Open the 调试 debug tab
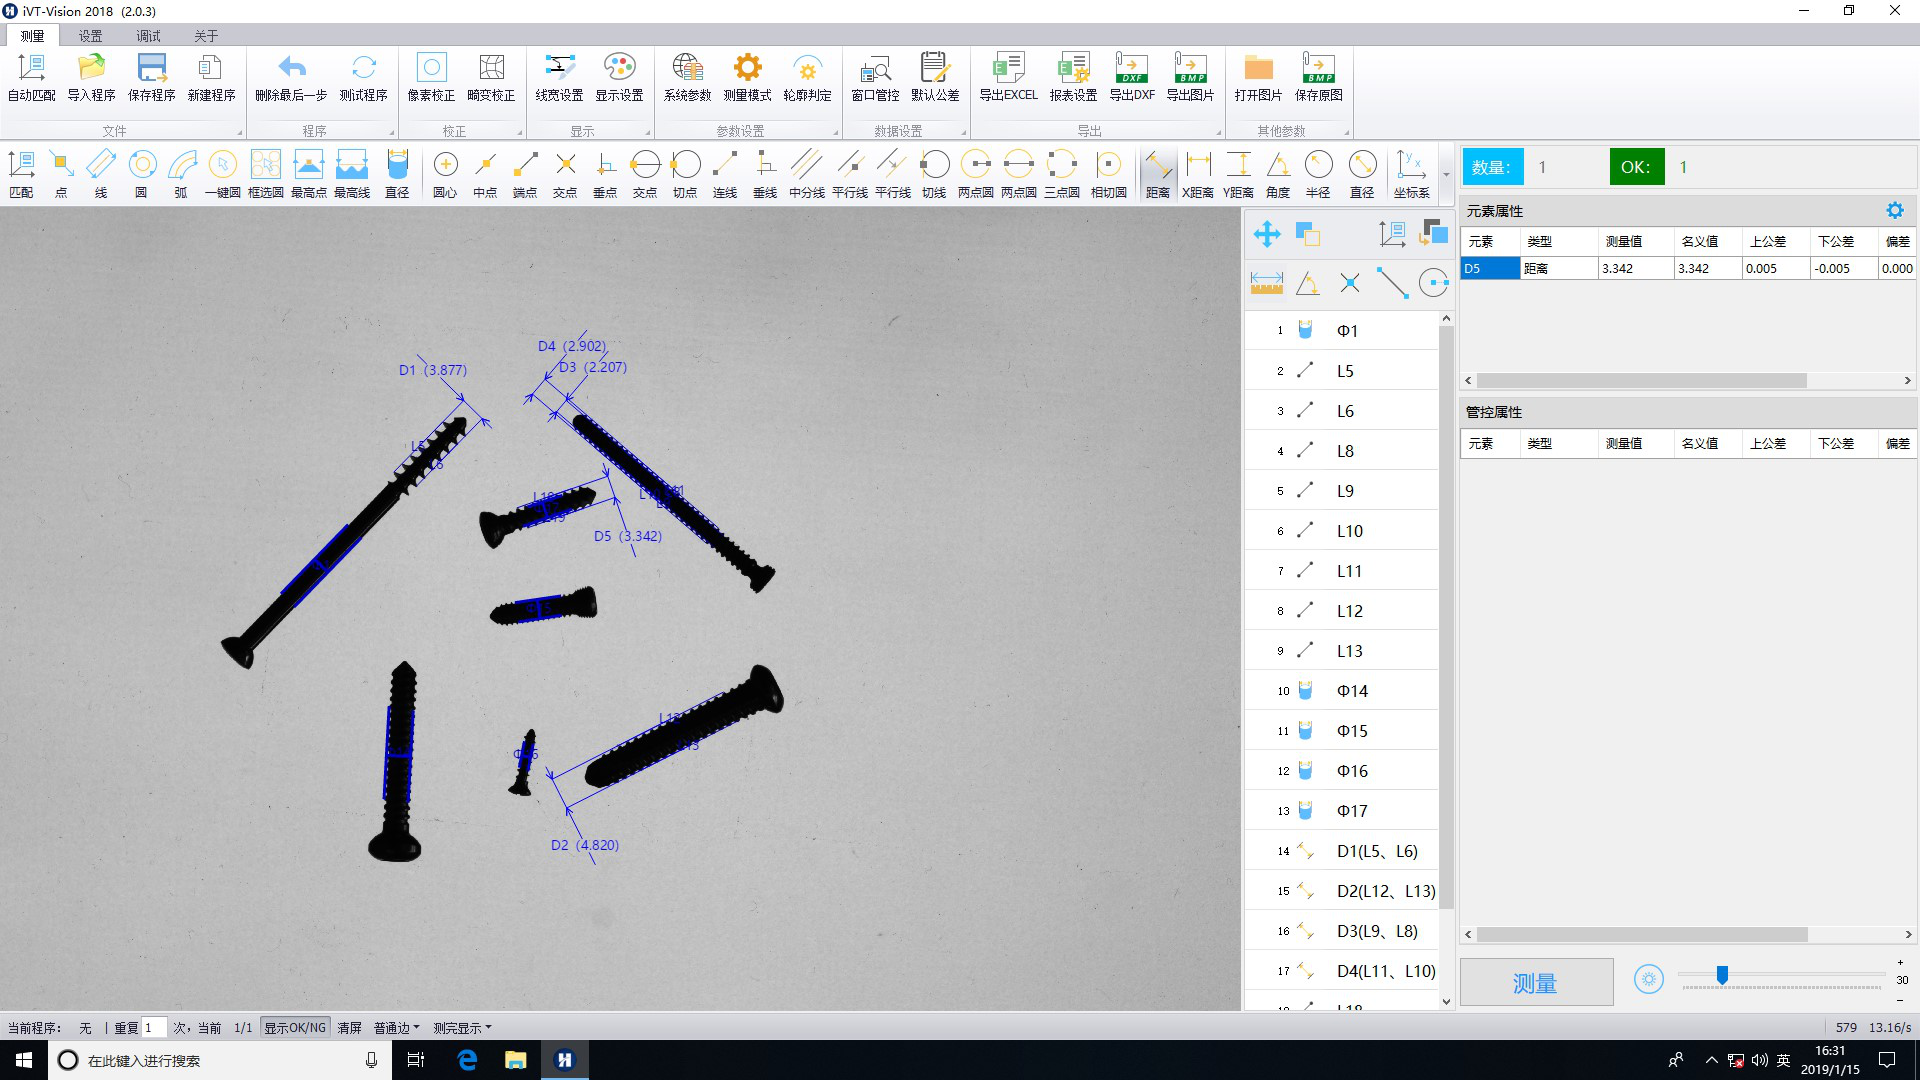This screenshot has height=1080, width=1920. (x=148, y=35)
